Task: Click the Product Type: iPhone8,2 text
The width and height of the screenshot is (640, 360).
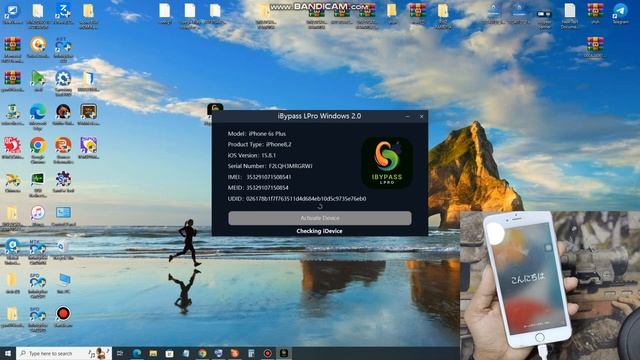Action: pos(260,144)
